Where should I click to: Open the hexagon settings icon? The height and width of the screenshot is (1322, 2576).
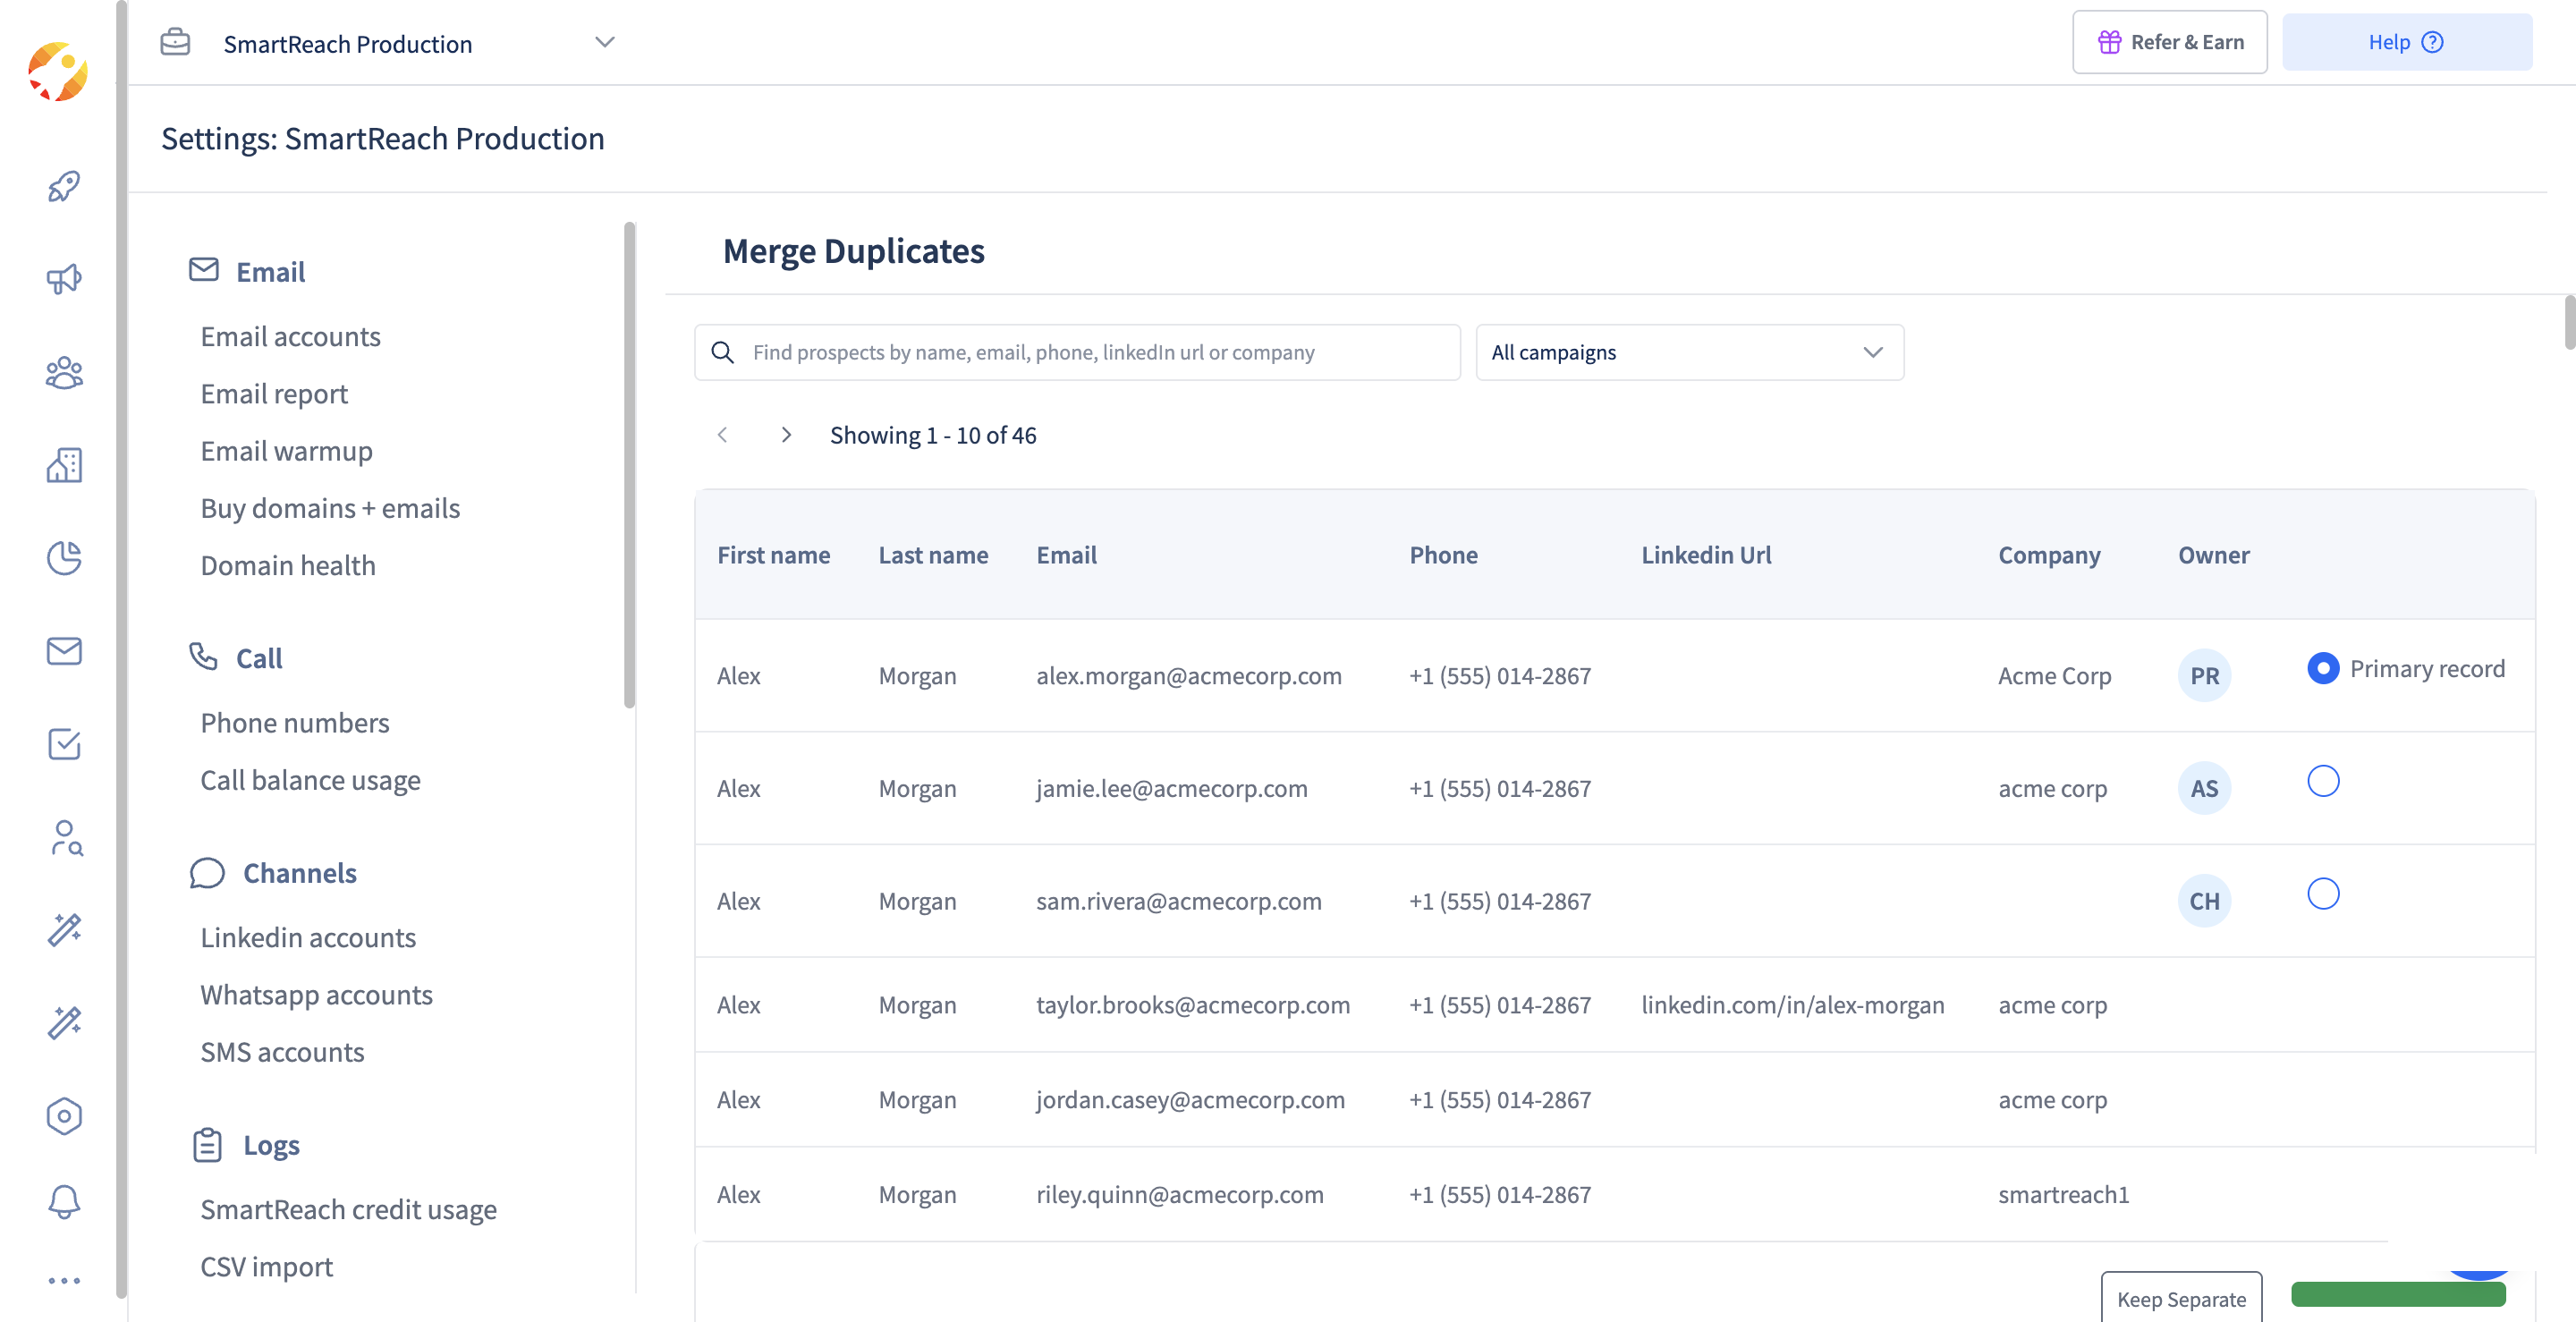pyautogui.click(x=64, y=1116)
